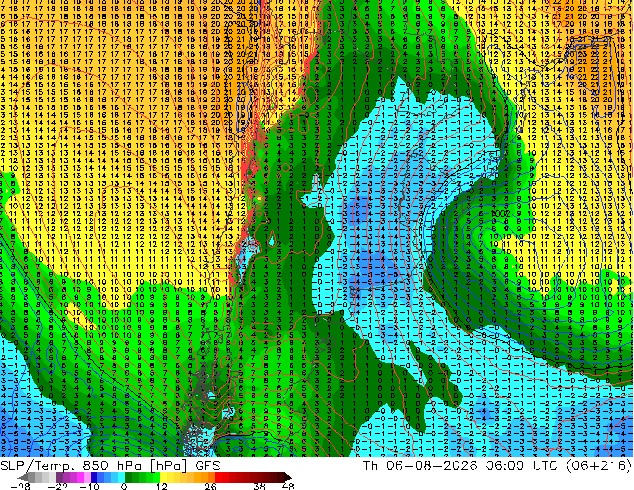Click the '12' label under the color scale
634x490 pixels.
162,486
